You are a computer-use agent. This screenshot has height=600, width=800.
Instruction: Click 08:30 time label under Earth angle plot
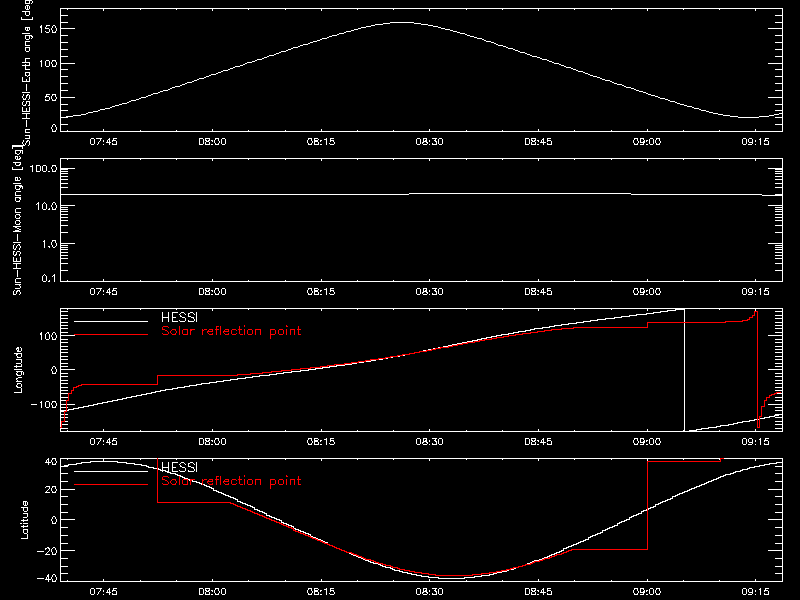[x=430, y=142]
